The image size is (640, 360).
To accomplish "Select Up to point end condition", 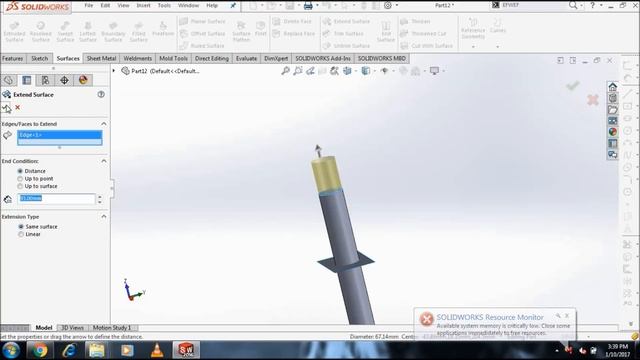I will point(20,179).
